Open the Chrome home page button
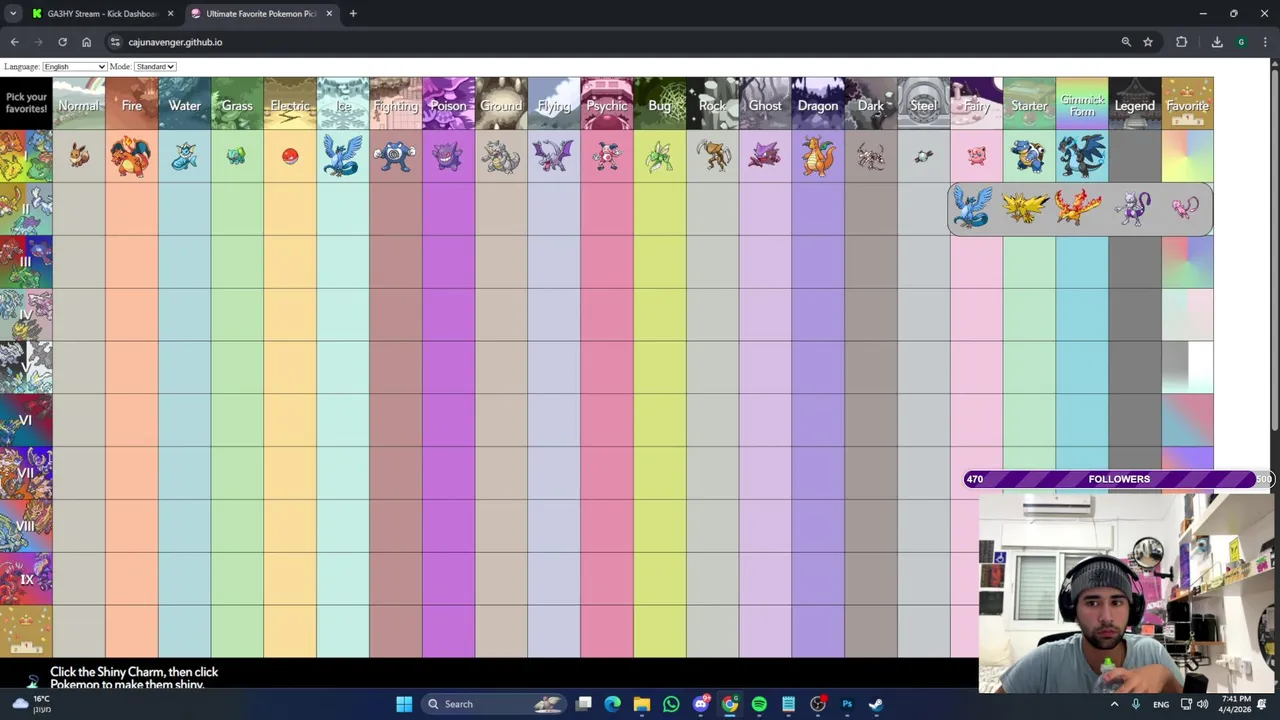Viewport: 1280px width, 720px height. [x=86, y=42]
